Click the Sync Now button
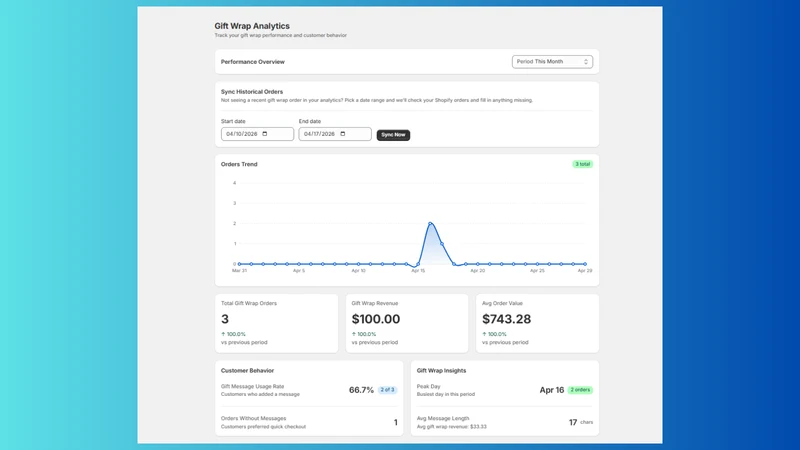The height and width of the screenshot is (450, 800). point(393,135)
